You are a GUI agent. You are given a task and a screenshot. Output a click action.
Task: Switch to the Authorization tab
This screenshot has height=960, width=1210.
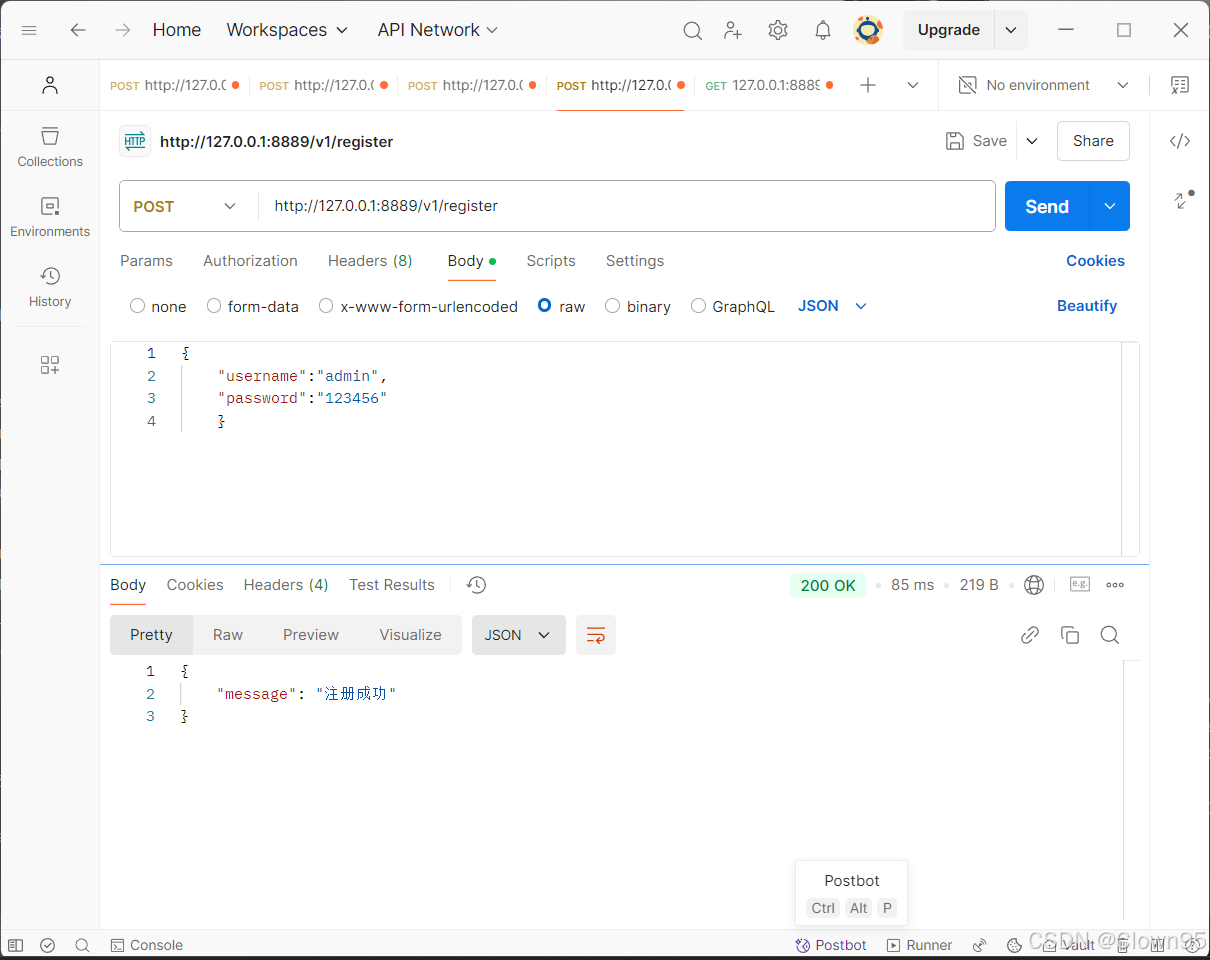pyautogui.click(x=250, y=261)
